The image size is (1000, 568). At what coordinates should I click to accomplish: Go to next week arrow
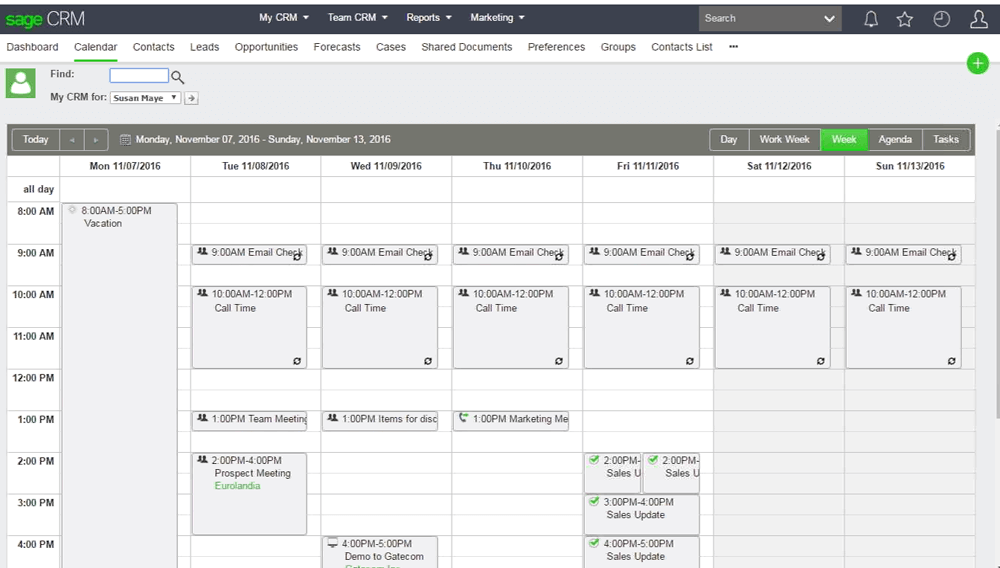[x=96, y=140]
